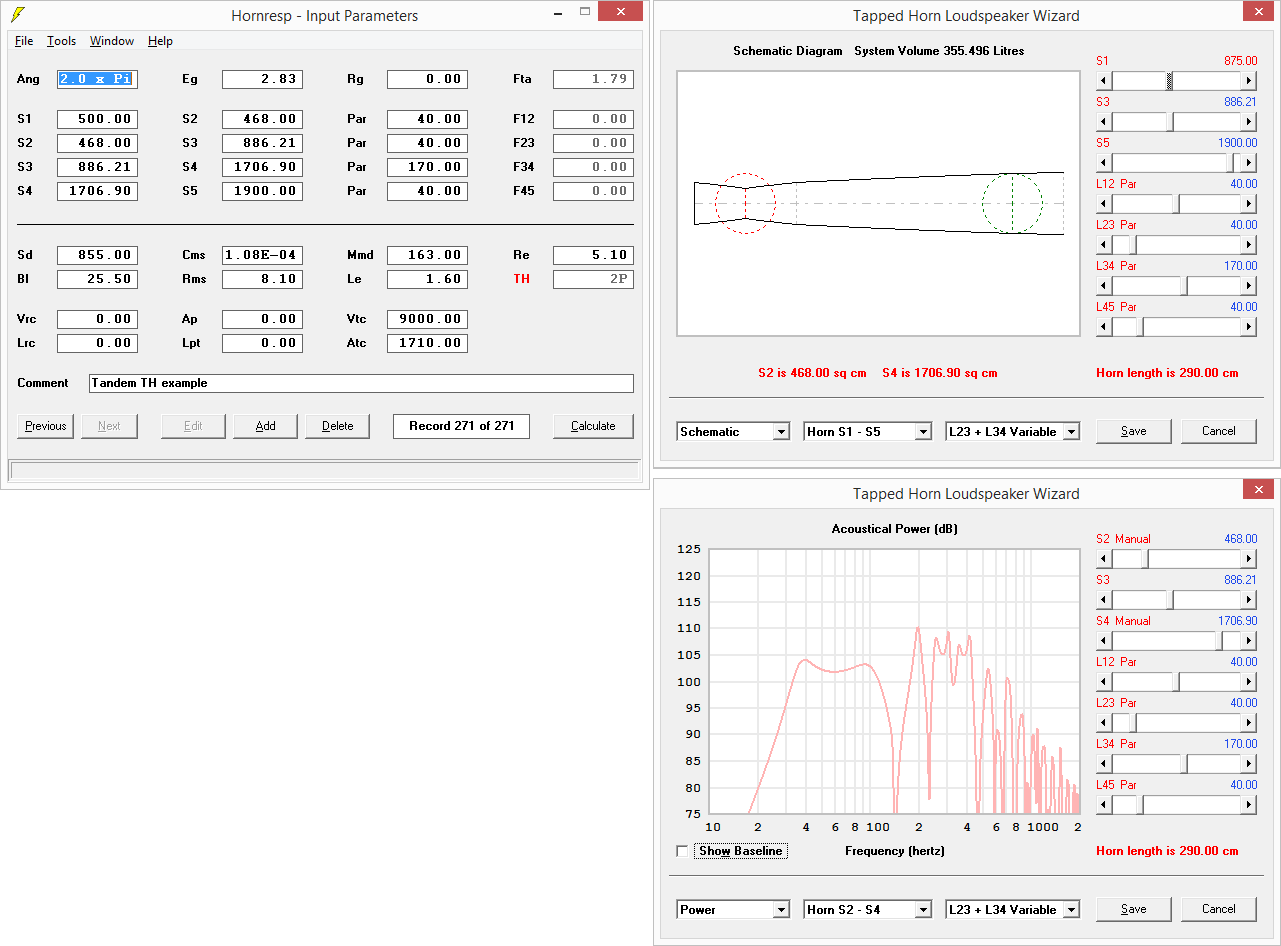The image size is (1281, 946).
Task: Save in the schematic wizard window
Action: tap(1133, 431)
